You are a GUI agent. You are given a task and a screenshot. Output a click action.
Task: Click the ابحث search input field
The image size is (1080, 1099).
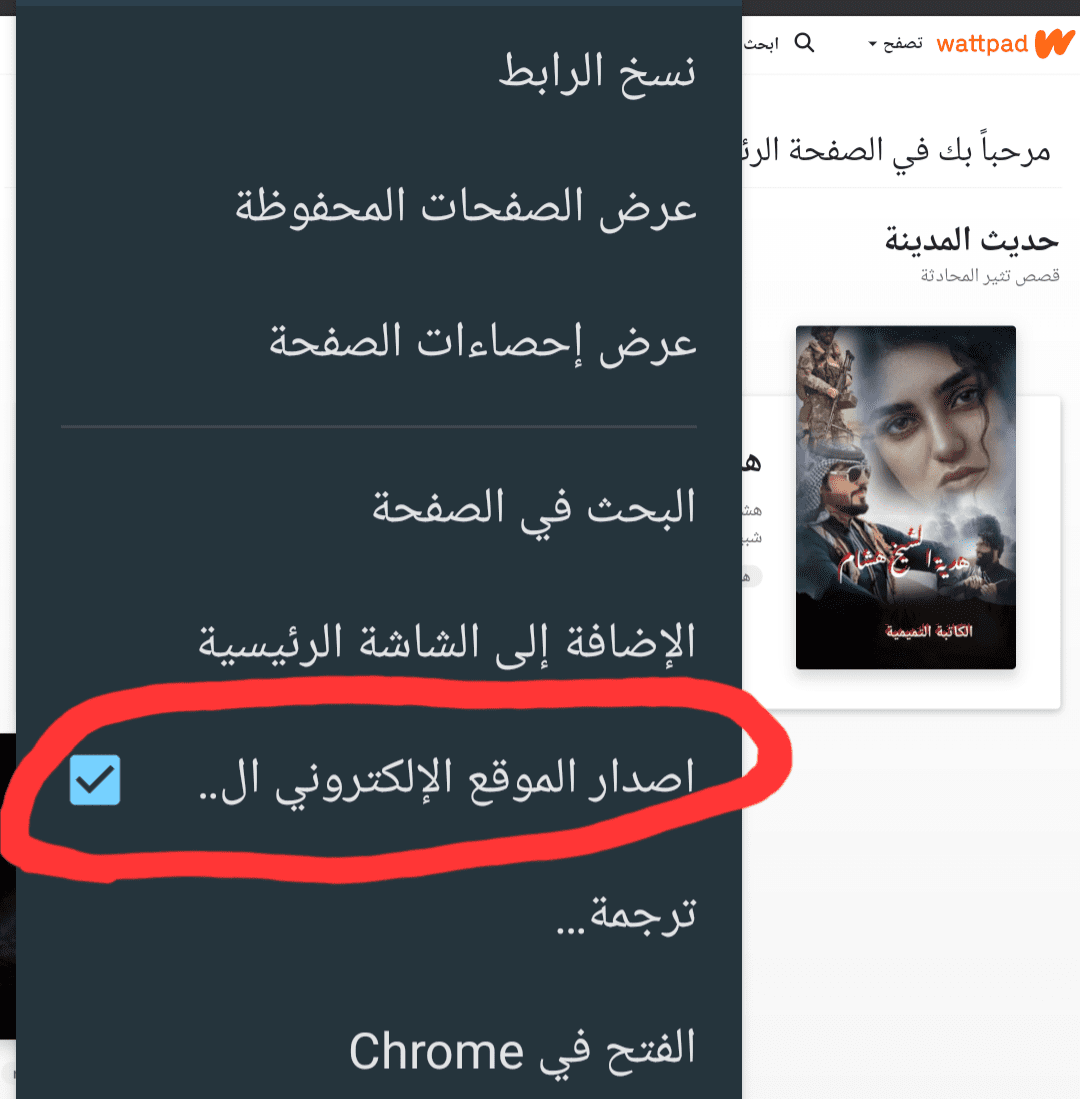point(761,44)
